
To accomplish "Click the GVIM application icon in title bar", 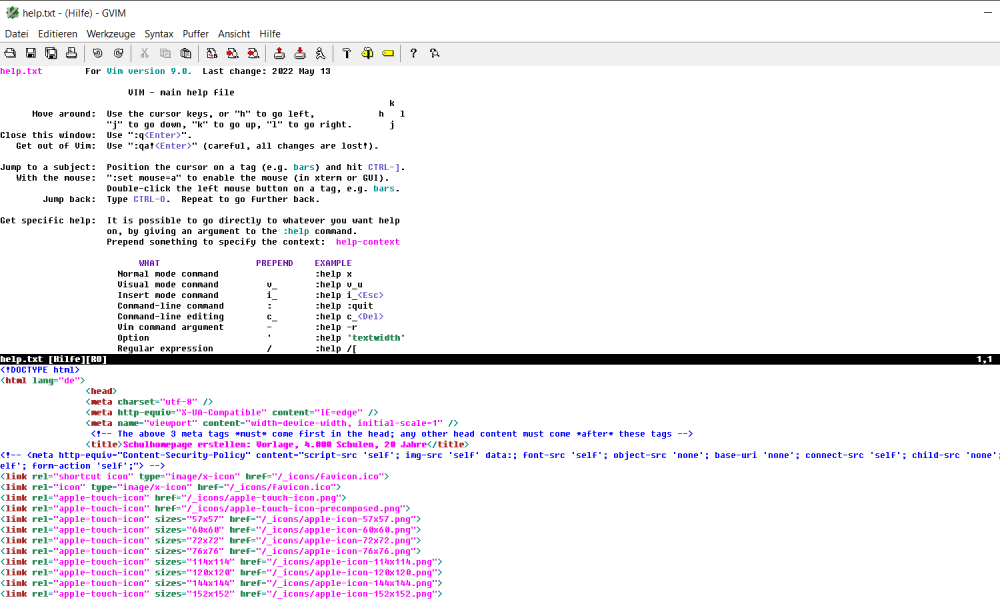I will click(x=11, y=13).
